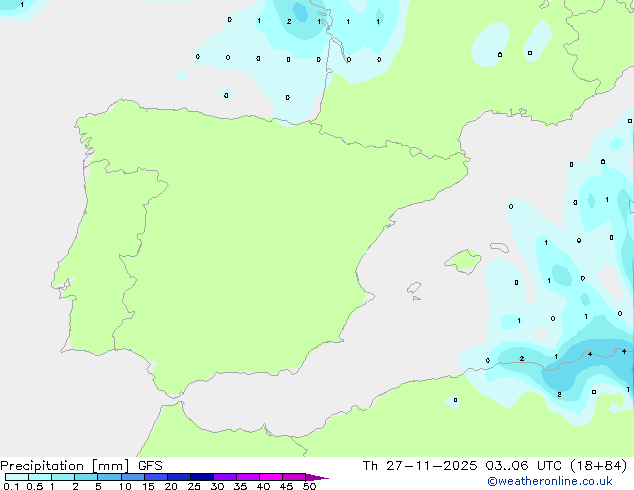The image size is (634, 490).
Task: Click the legend label "0.5"
Action: (35, 486)
